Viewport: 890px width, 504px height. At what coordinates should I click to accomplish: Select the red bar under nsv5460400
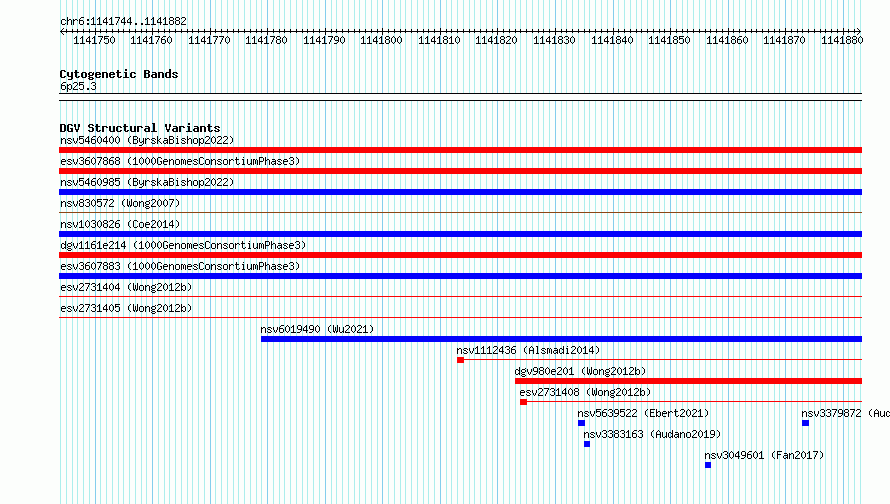tap(460, 150)
